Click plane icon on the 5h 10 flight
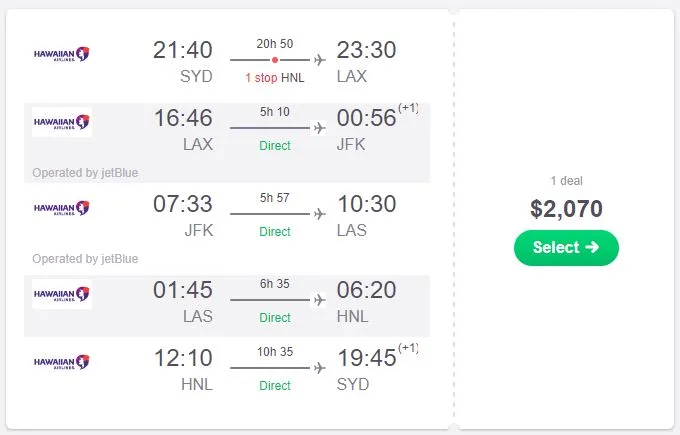 320,128
